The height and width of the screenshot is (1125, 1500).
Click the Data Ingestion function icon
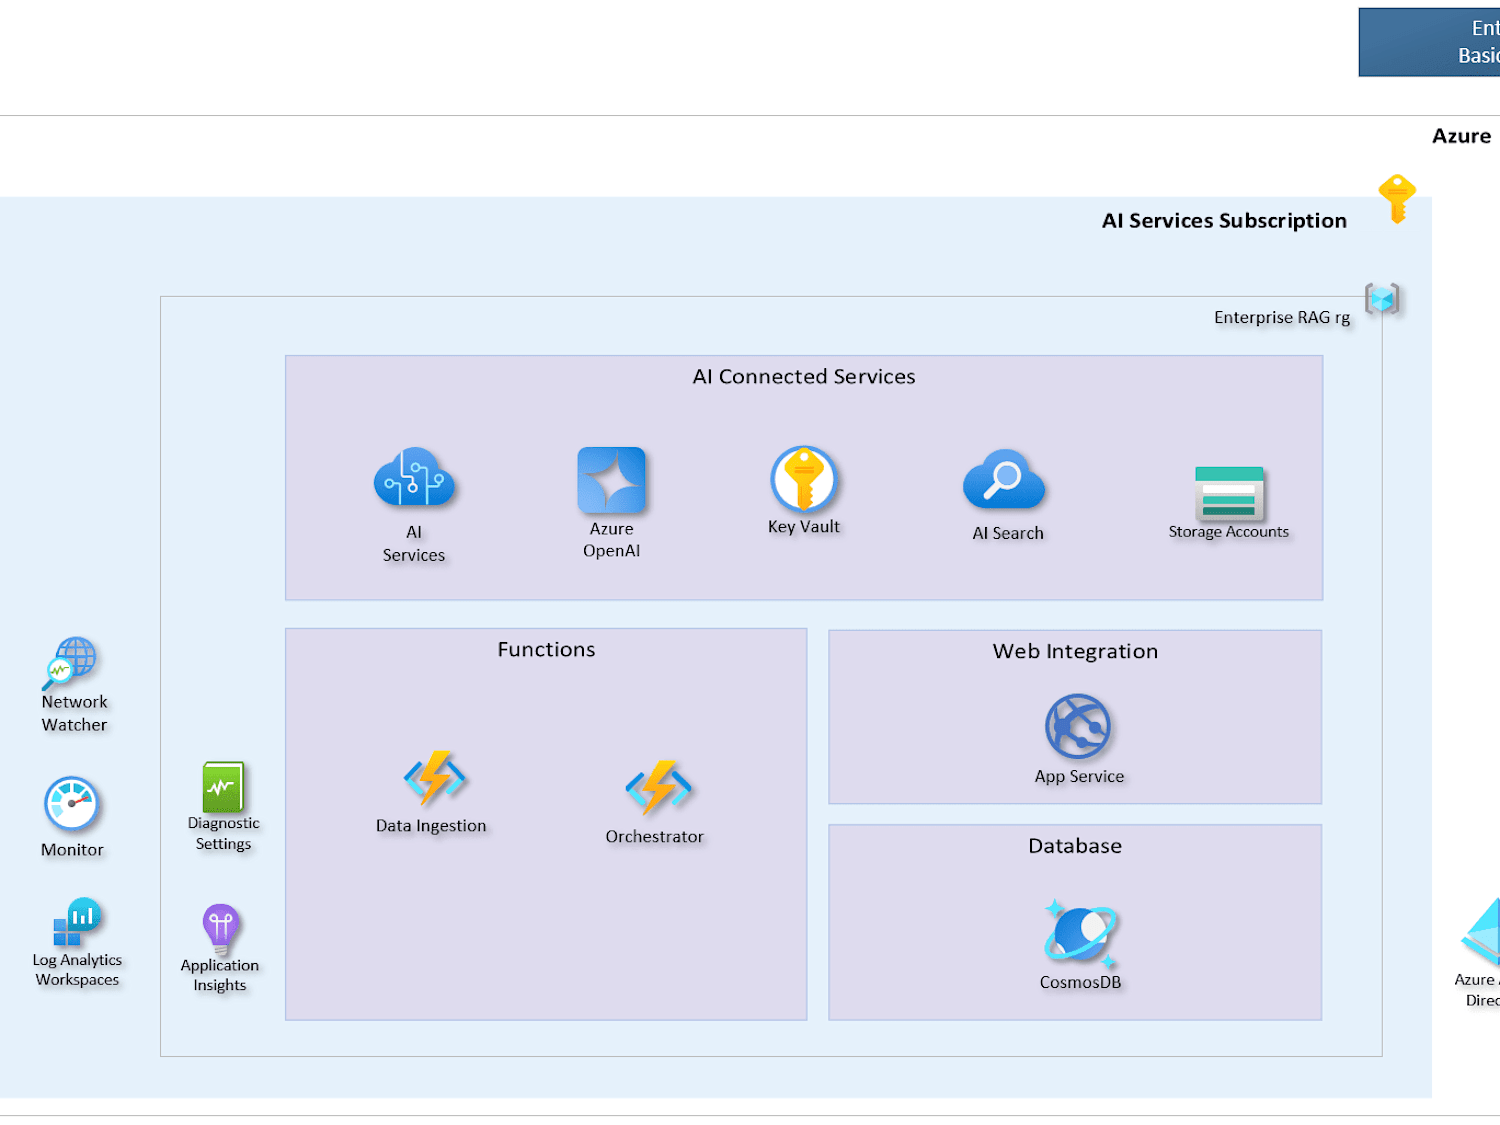coord(434,778)
